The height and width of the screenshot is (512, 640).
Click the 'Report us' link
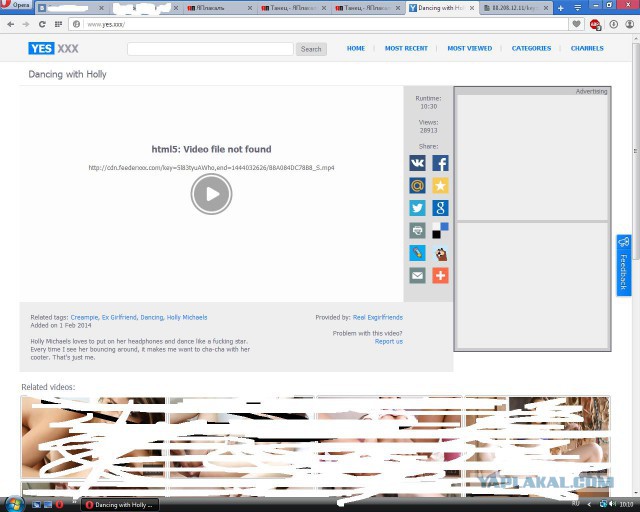pos(389,341)
